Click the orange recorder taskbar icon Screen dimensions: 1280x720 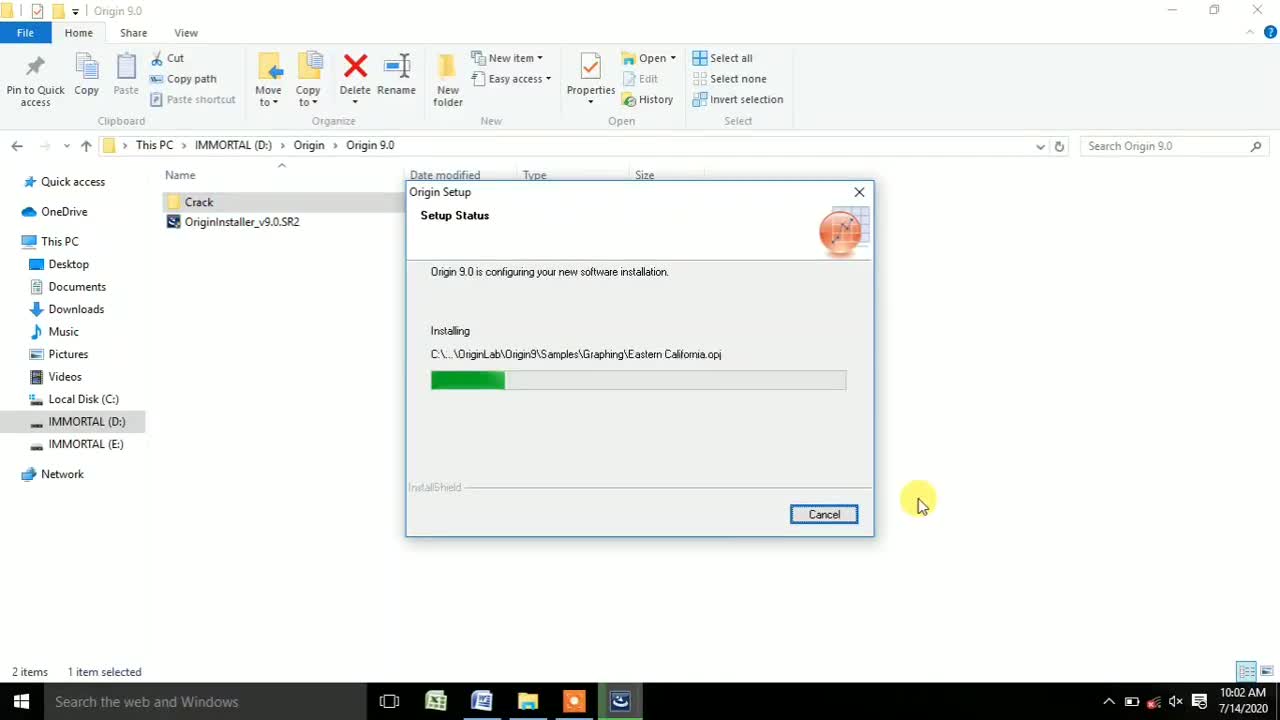click(574, 702)
